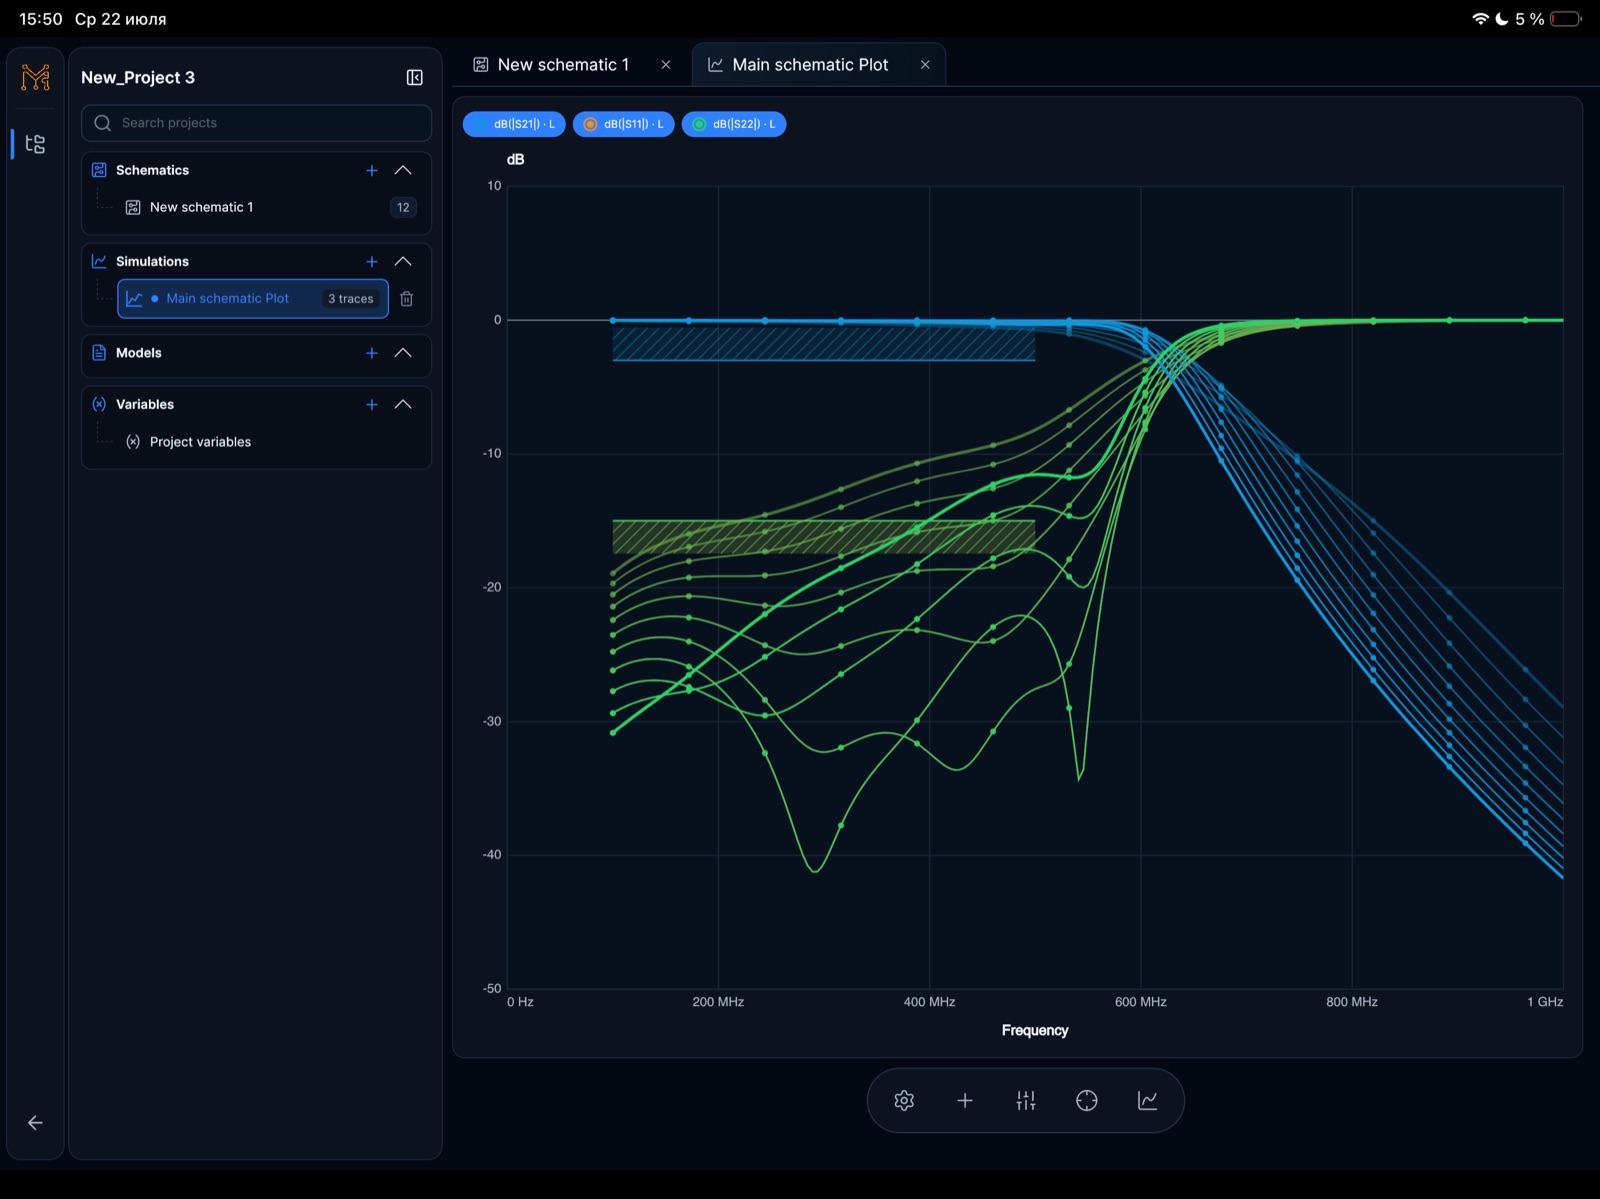Image resolution: width=1600 pixels, height=1199 pixels.
Task: Open plot settings gear in bottom toolbar
Action: (904, 1101)
